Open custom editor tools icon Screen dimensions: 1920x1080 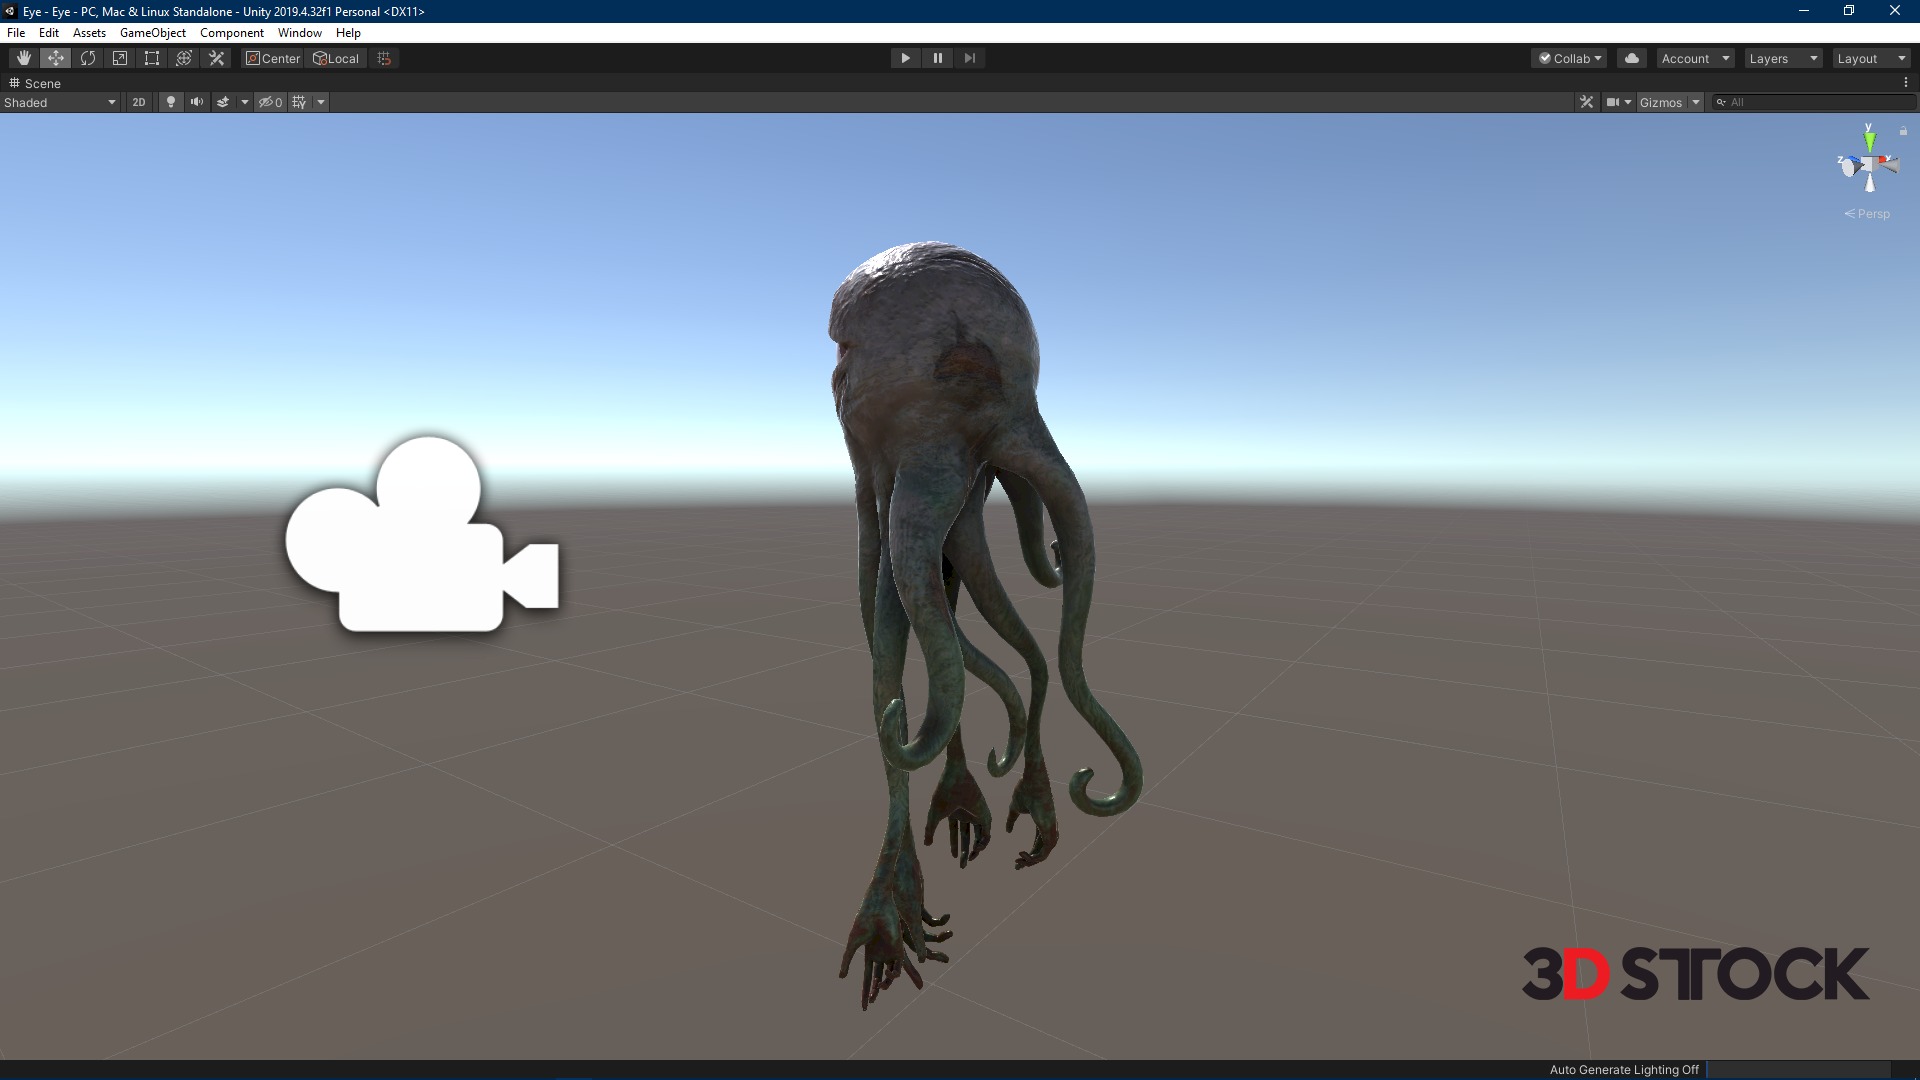[x=216, y=58]
